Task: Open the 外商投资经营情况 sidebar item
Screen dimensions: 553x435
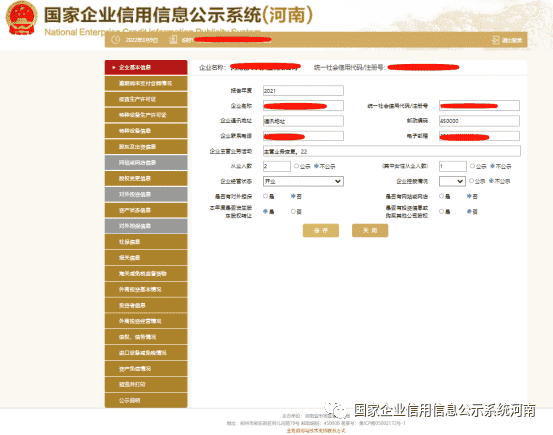Action: 146,321
